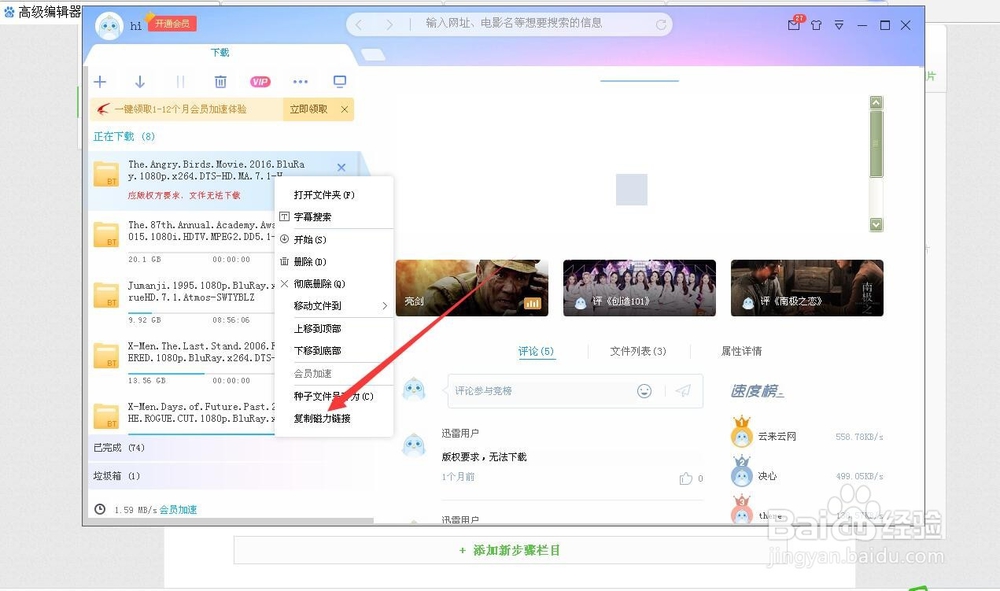Choose 彻底删除(Q) in the context menu

320,284
